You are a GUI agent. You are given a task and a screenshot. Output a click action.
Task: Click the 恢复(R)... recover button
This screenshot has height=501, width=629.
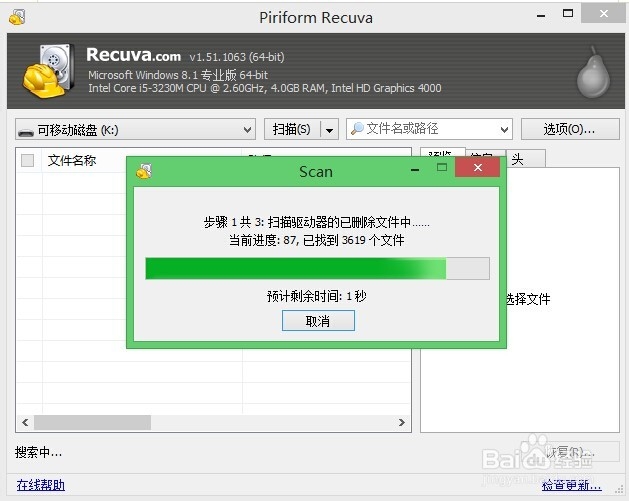570,452
